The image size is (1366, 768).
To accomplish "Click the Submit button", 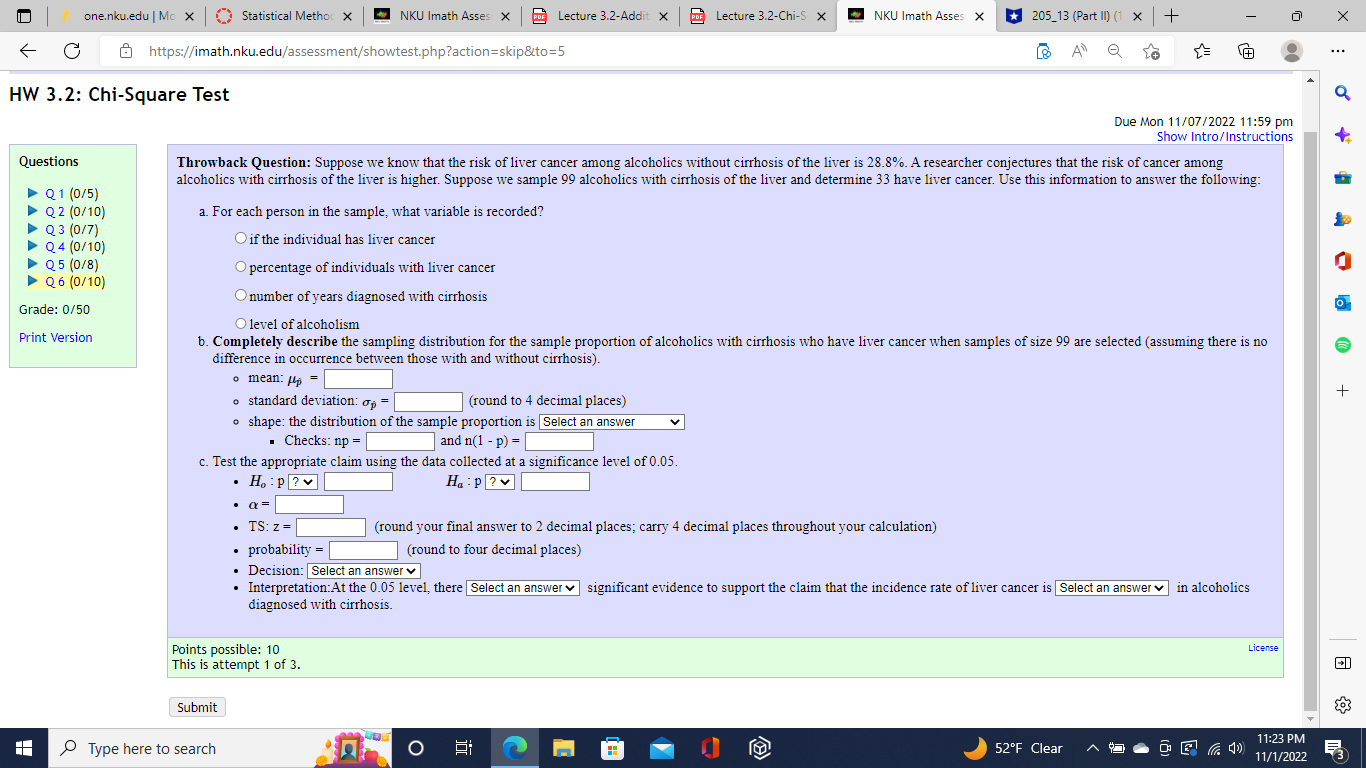I will (x=196, y=706).
